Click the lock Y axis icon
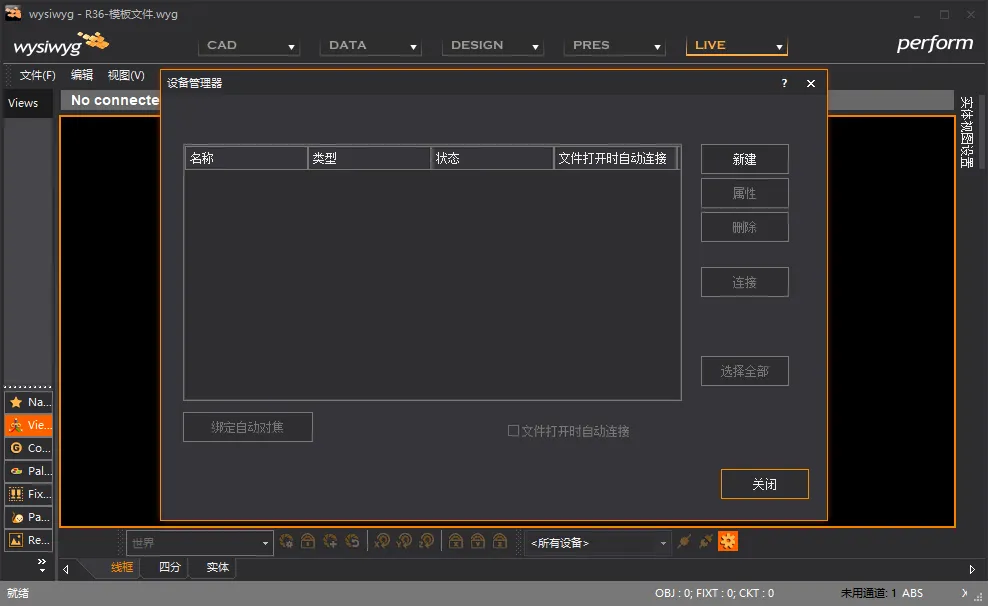This screenshot has width=988, height=606. point(478,541)
